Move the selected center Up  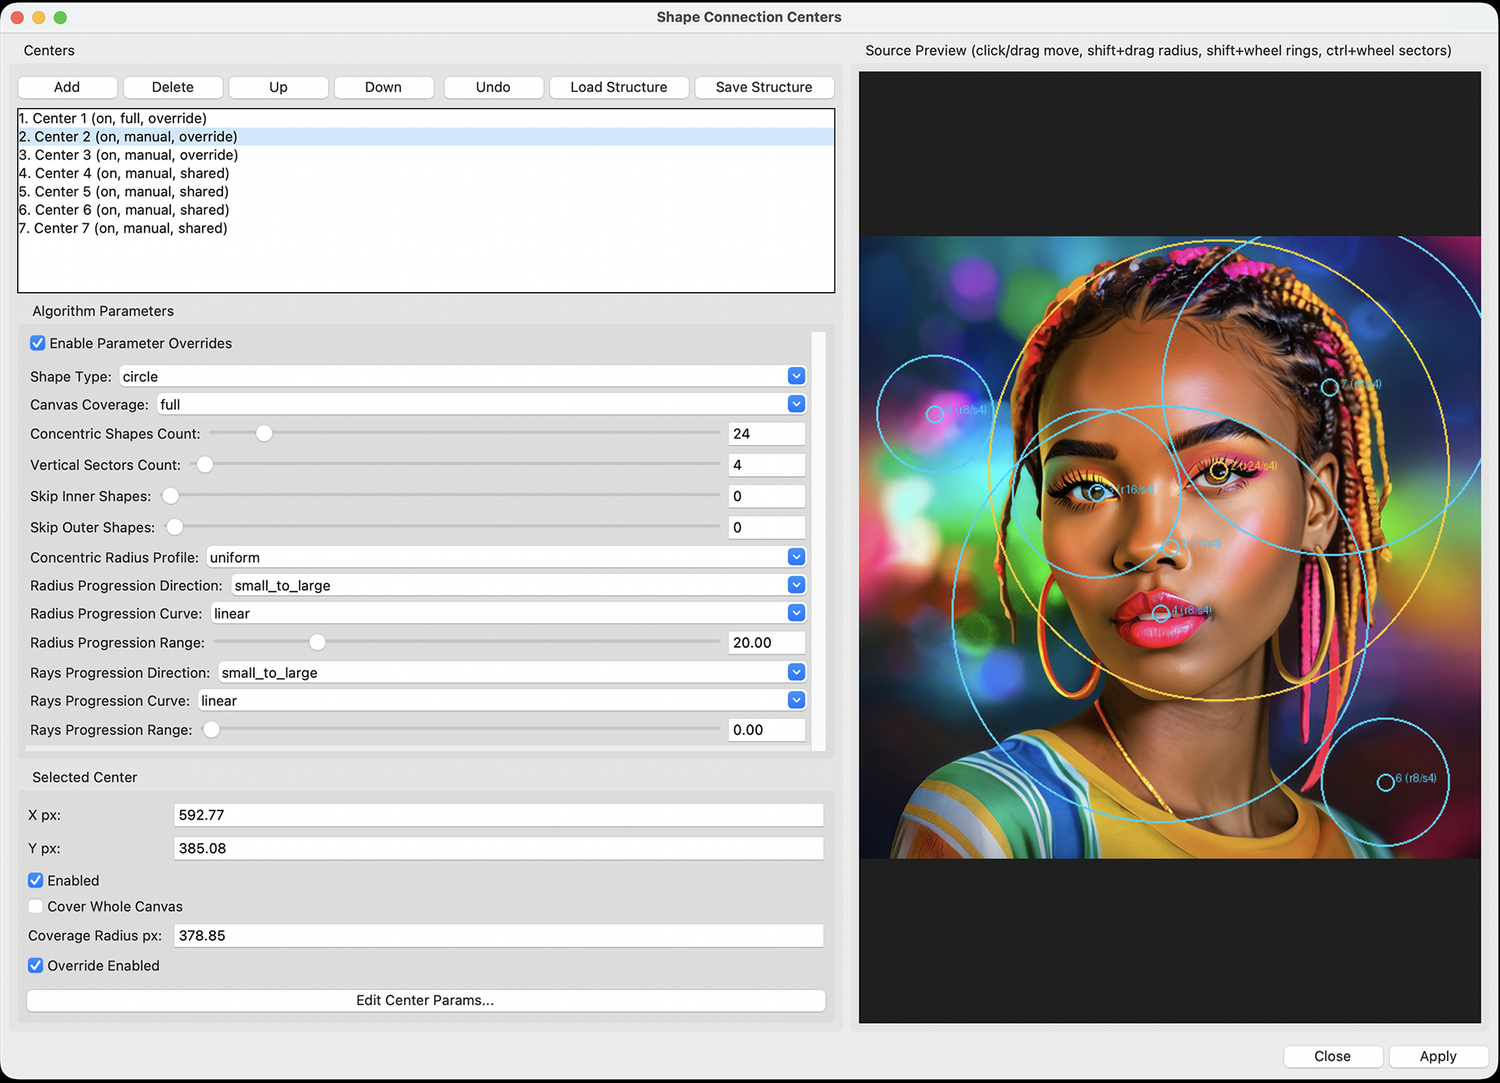[278, 87]
